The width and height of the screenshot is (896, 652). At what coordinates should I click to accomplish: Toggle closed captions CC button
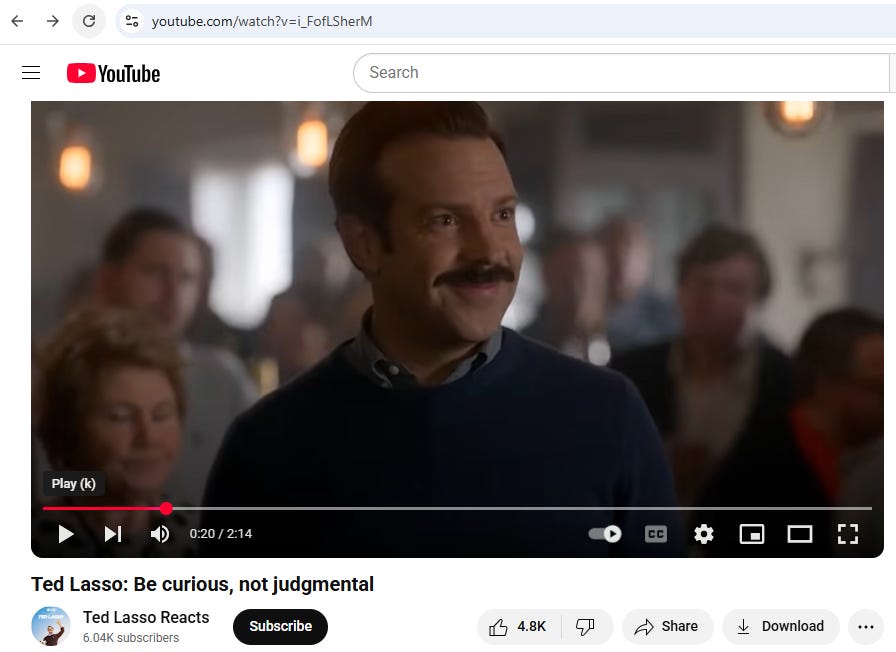[x=655, y=534]
